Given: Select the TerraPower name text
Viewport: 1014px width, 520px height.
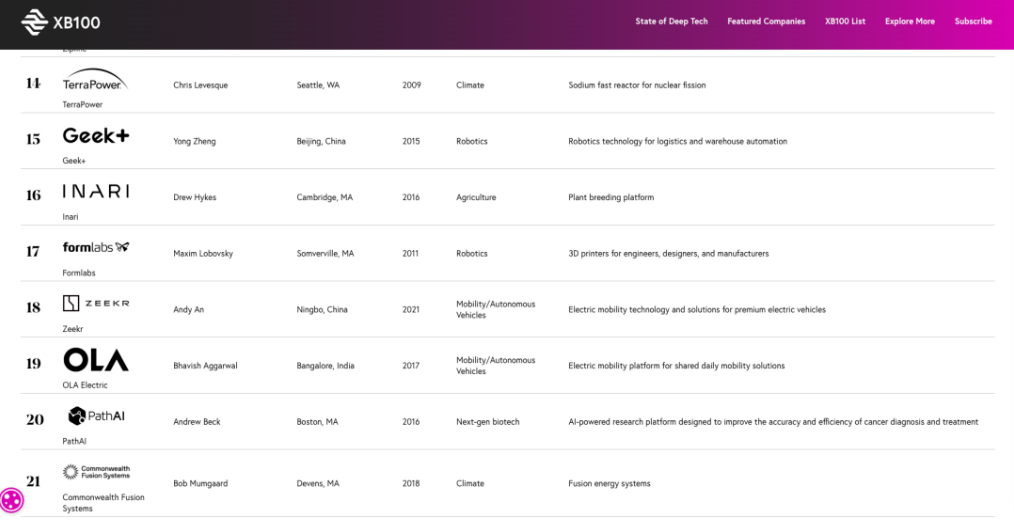Looking at the screenshot, I should click(x=82, y=105).
